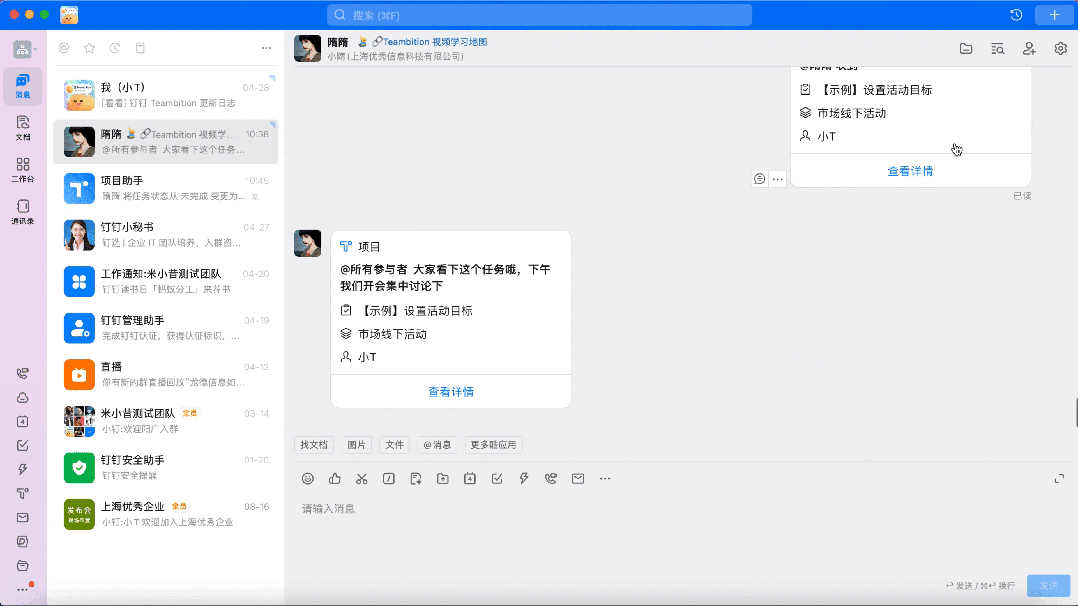Click 查看详情 link on the project card
This screenshot has width=1078, height=606.
coord(451,392)
